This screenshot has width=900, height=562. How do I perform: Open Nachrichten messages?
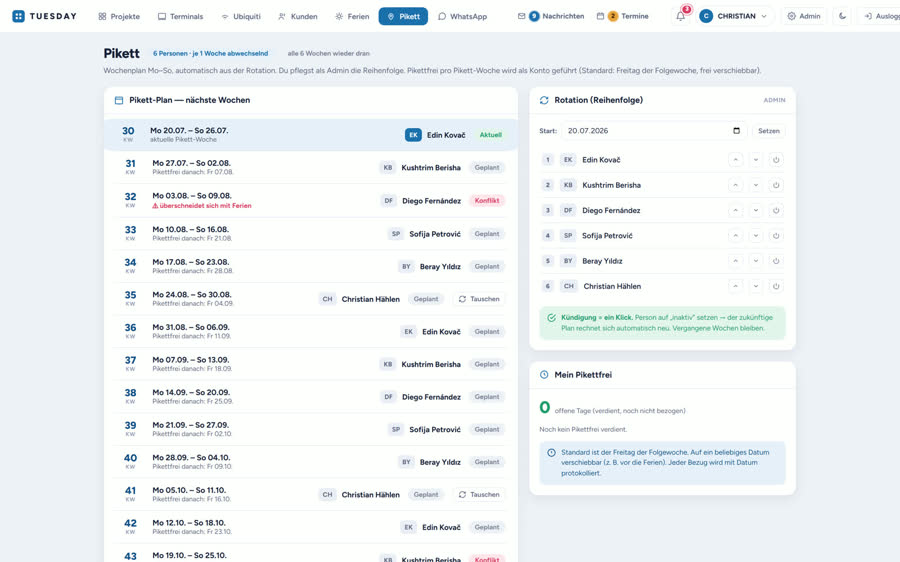(x=551, y=16)
